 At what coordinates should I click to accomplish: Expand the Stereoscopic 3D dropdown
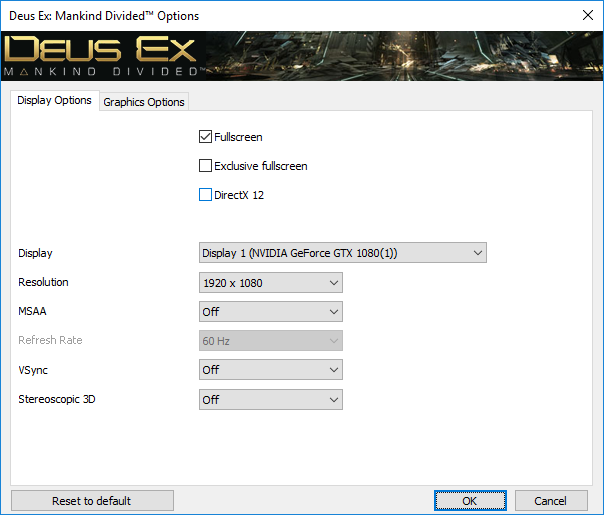coord(271,399)
